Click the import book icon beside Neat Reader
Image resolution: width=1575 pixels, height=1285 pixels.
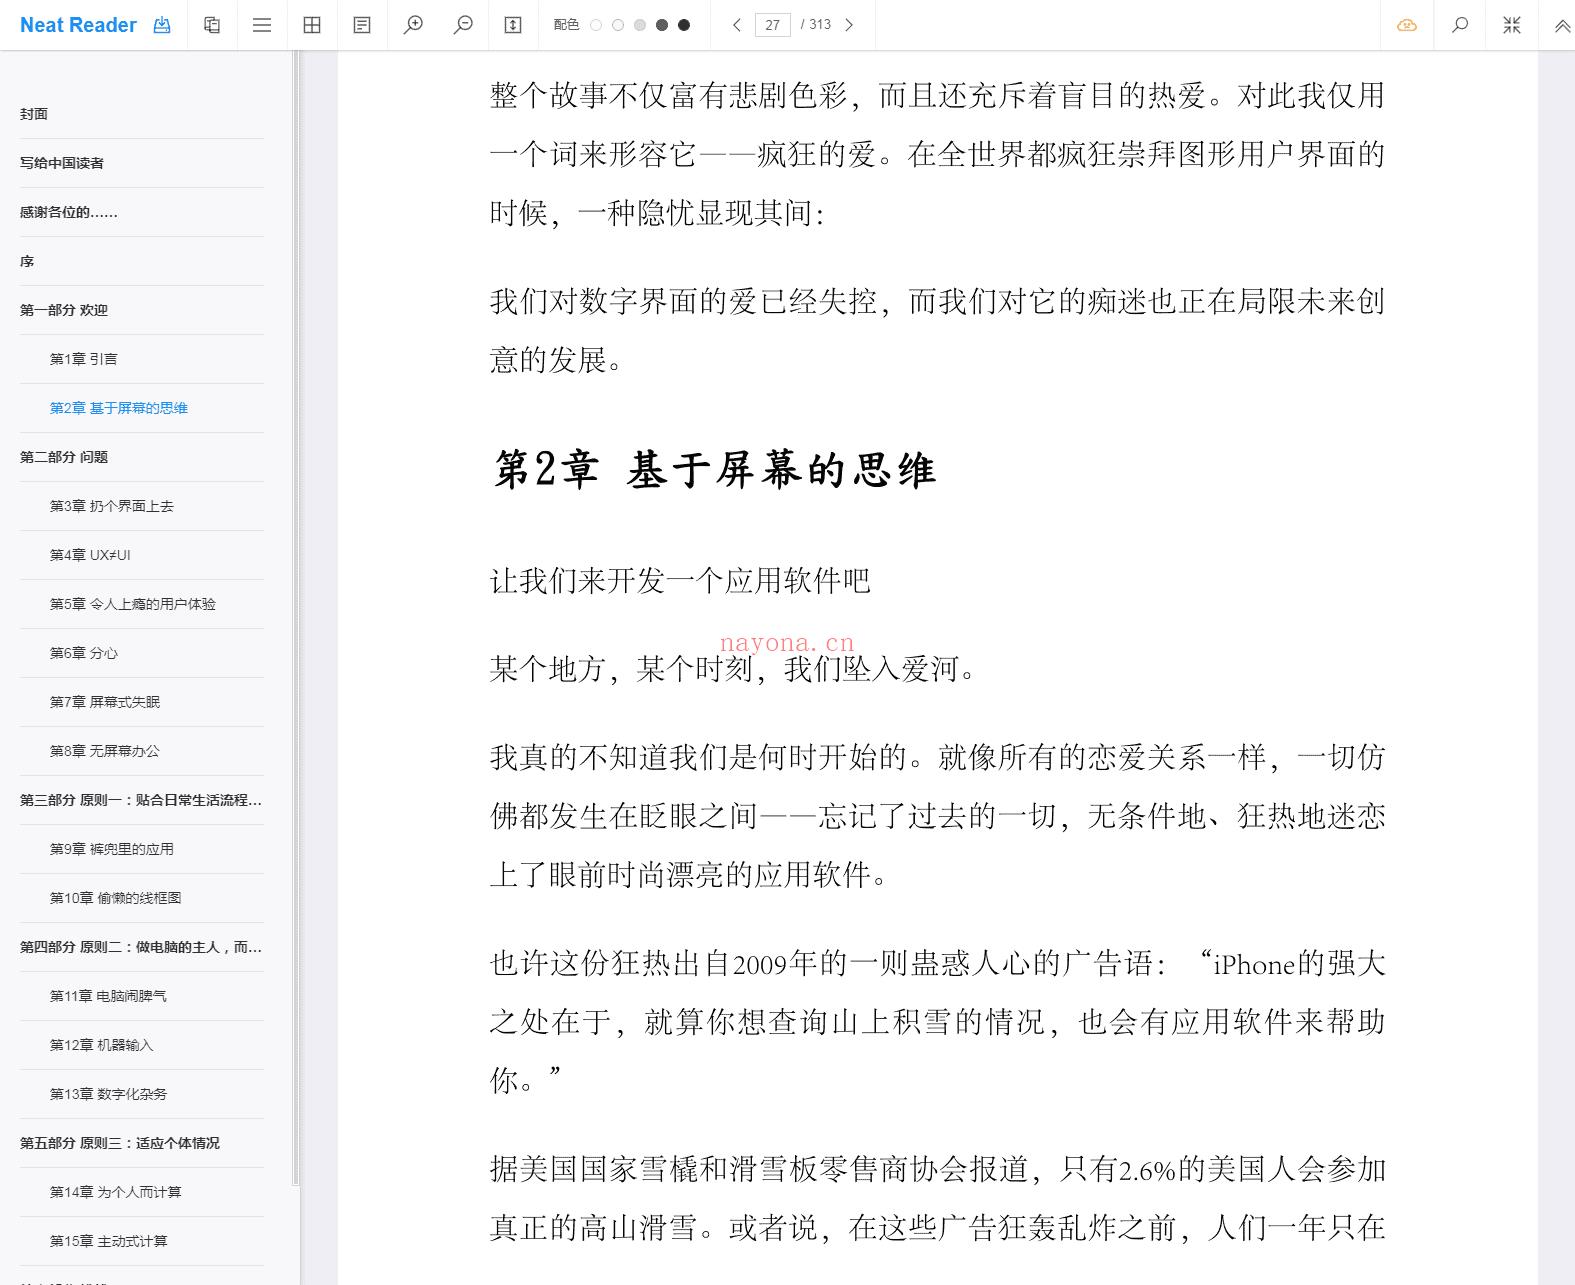[x=162, y=25]
